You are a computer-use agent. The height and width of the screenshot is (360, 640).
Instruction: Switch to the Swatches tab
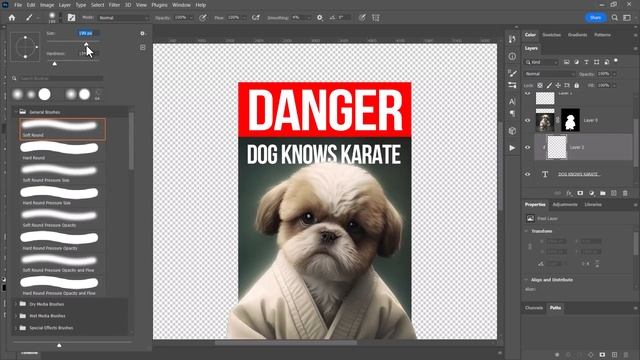click(551, 35)
